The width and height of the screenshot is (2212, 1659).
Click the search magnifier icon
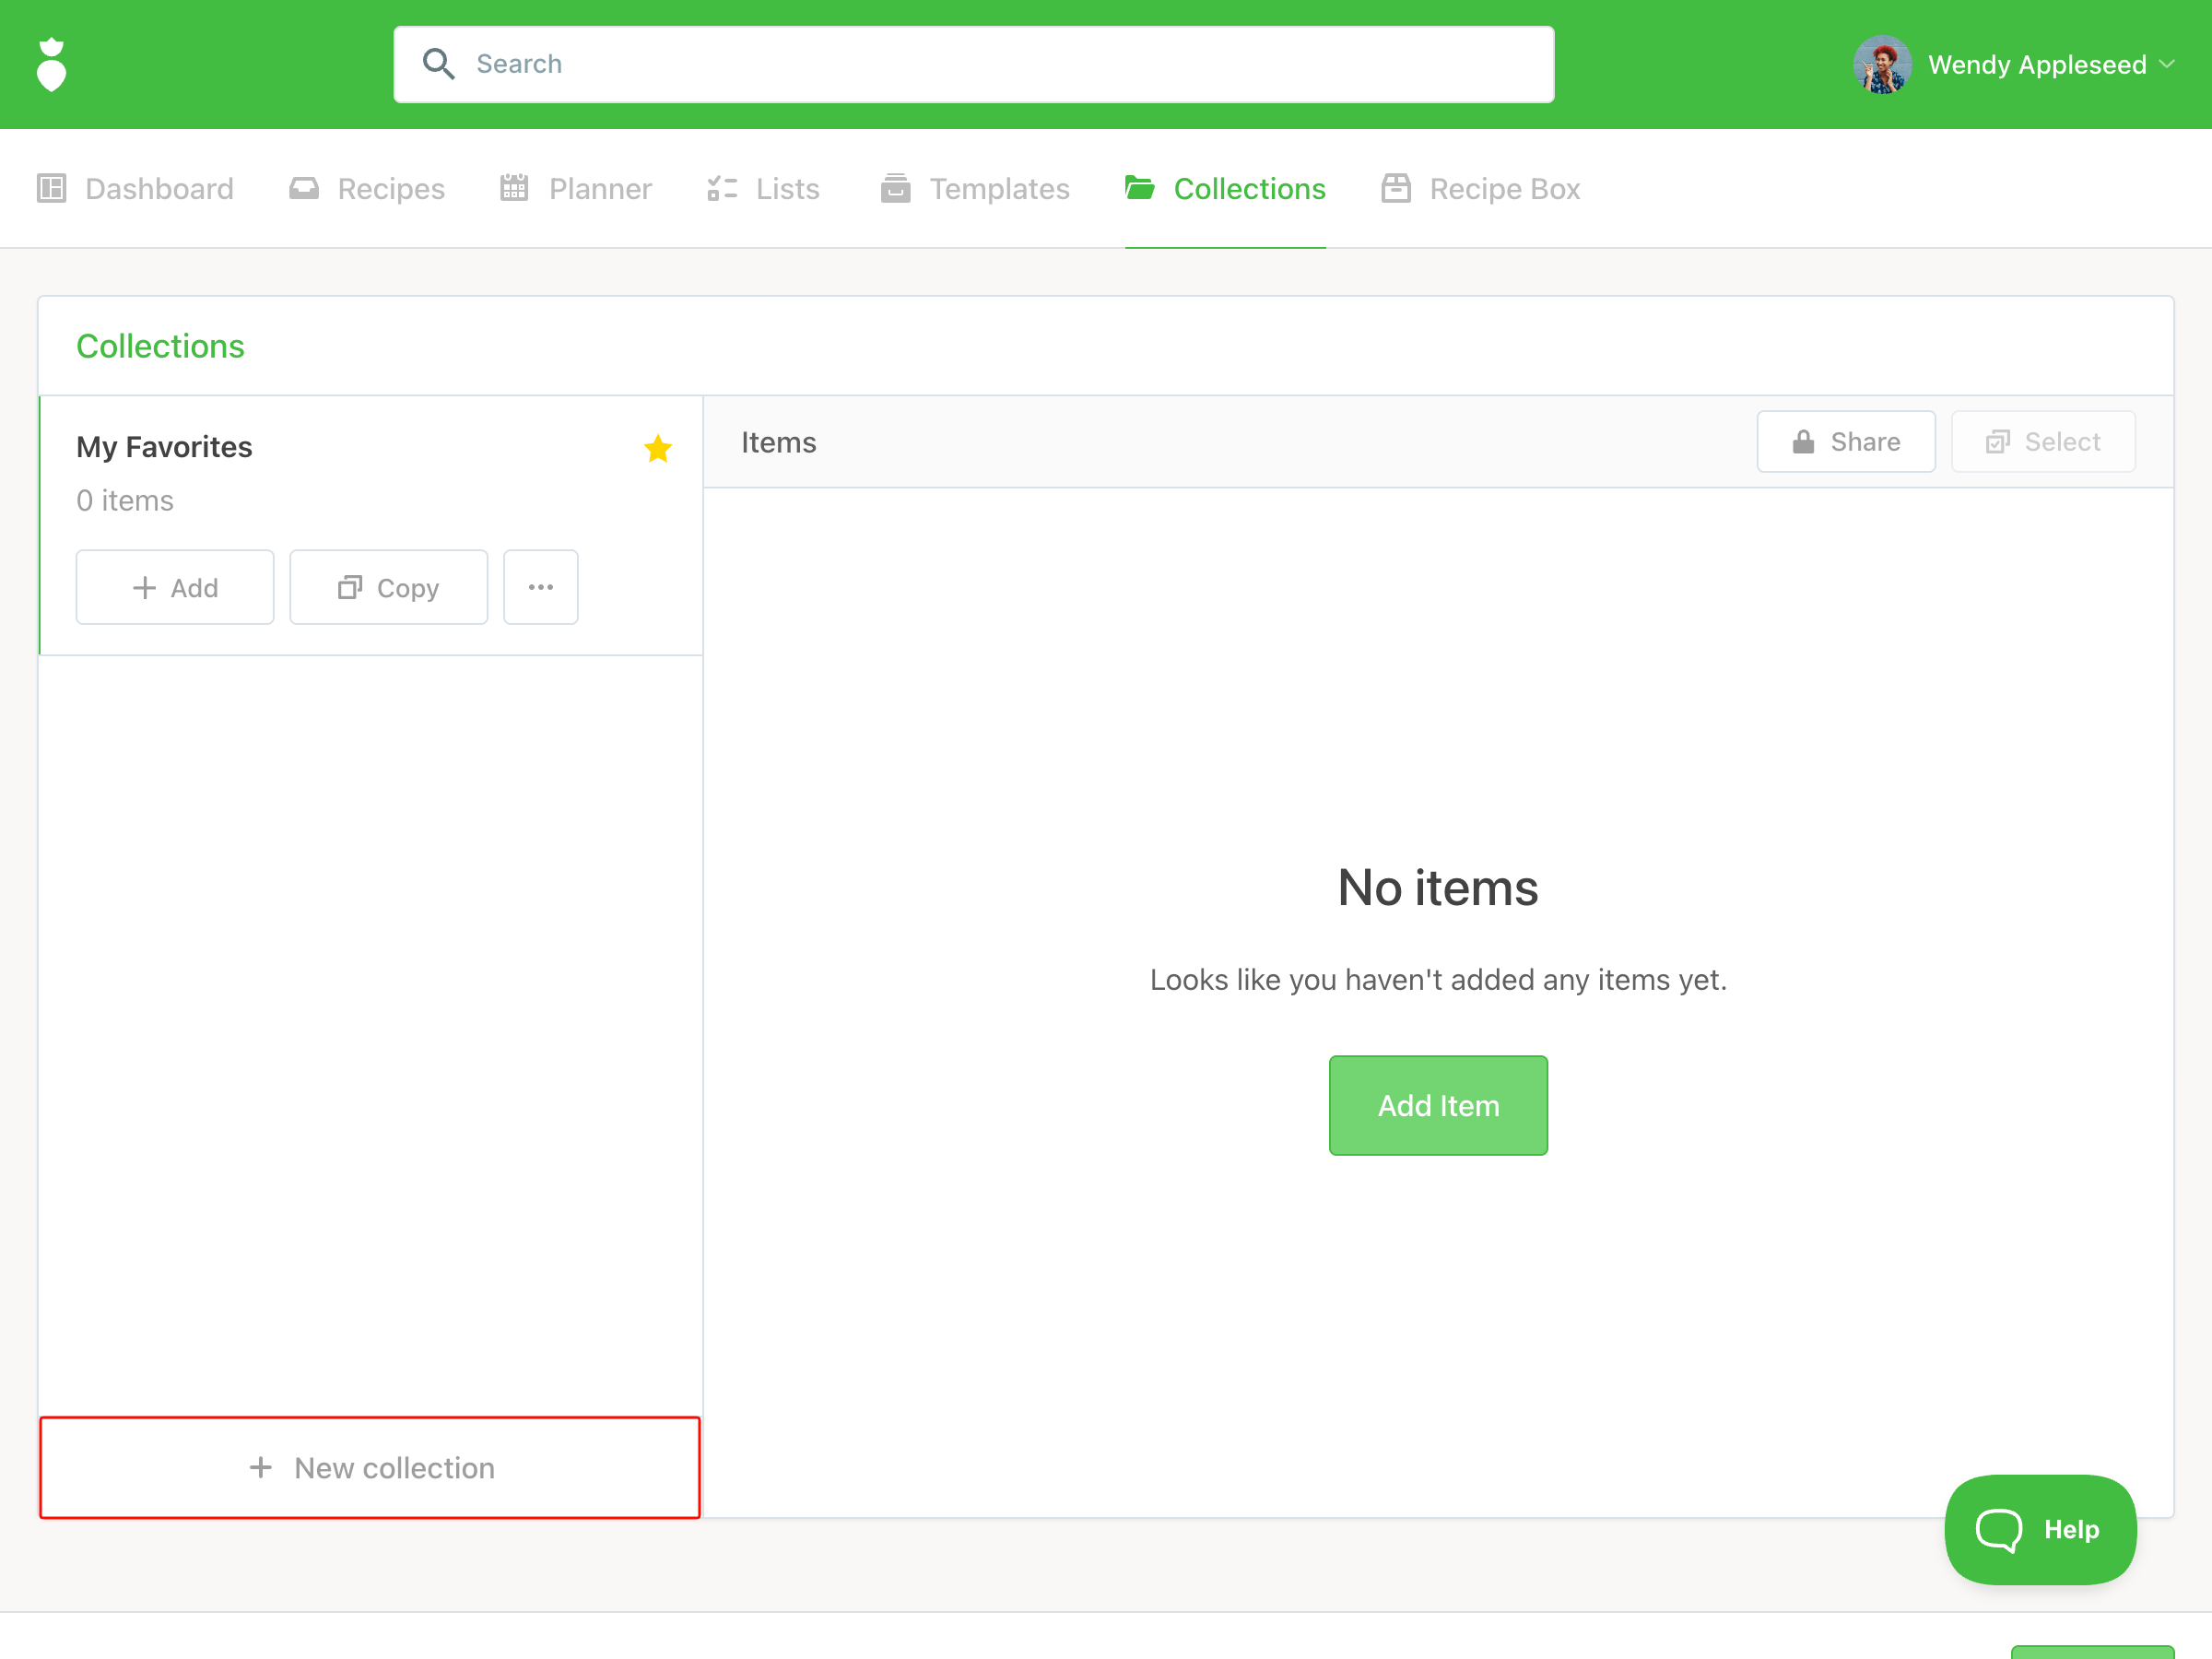[438, 64]
